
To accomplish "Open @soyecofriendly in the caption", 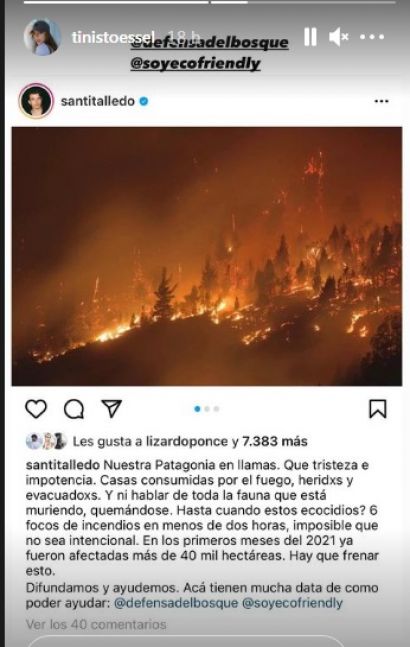I will click(292, 603).
